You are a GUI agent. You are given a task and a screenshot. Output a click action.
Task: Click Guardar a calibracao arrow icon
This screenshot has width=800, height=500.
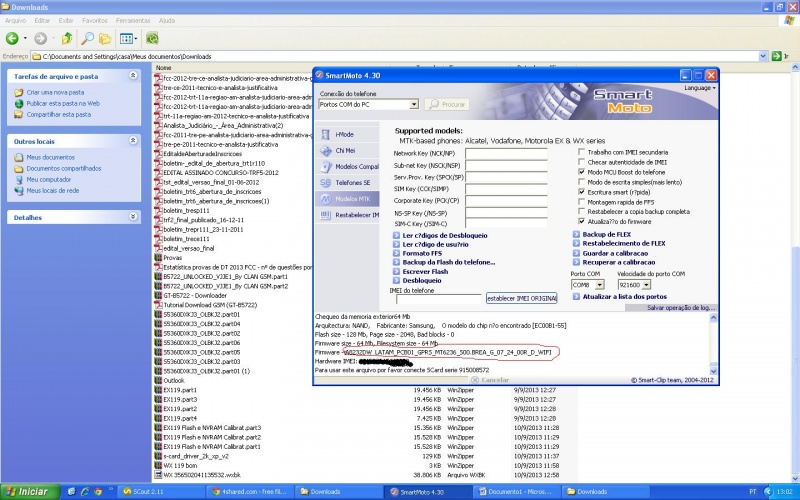576,253
